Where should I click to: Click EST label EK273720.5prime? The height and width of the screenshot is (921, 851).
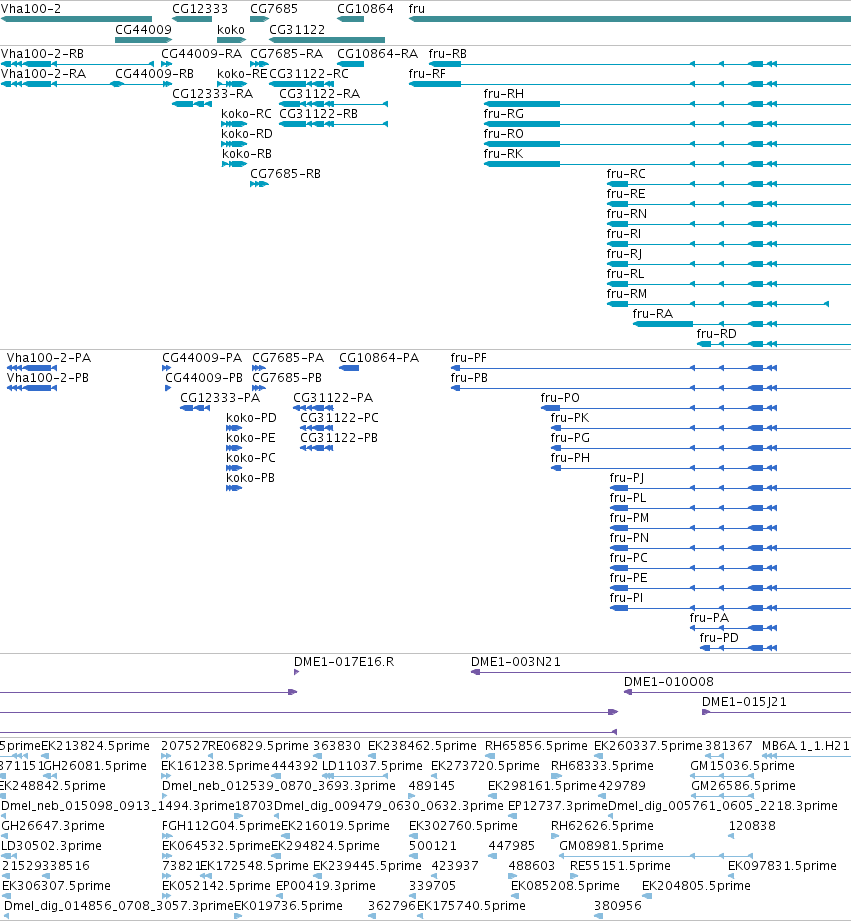coord(485,765)
